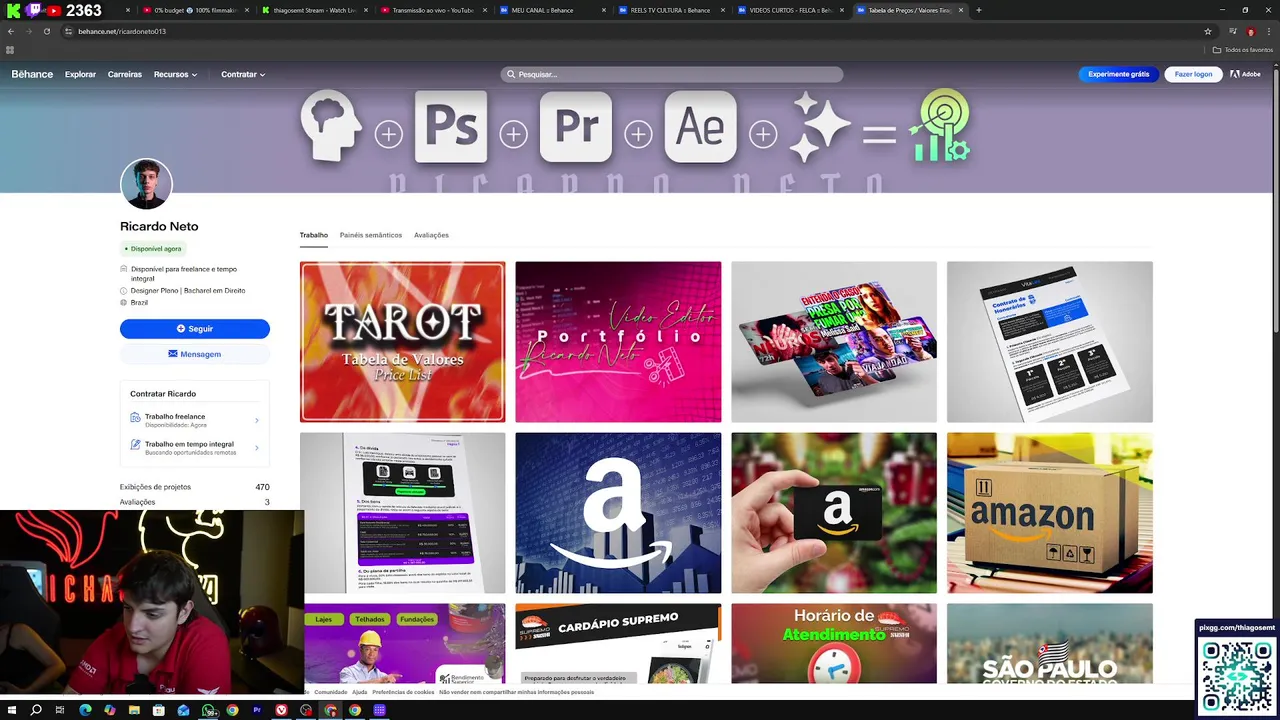Click the red browser profile icon

[1250, 31]
